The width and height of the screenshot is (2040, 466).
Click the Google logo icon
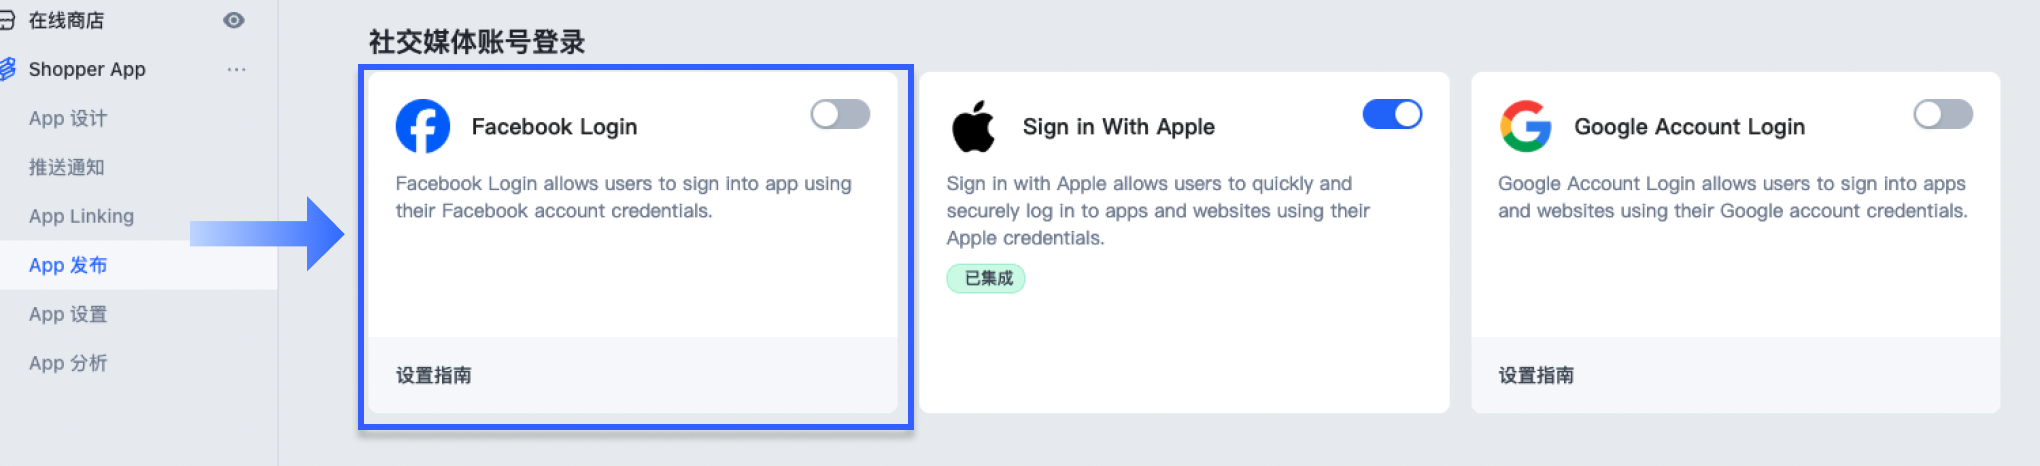(x=1525, y=126)
